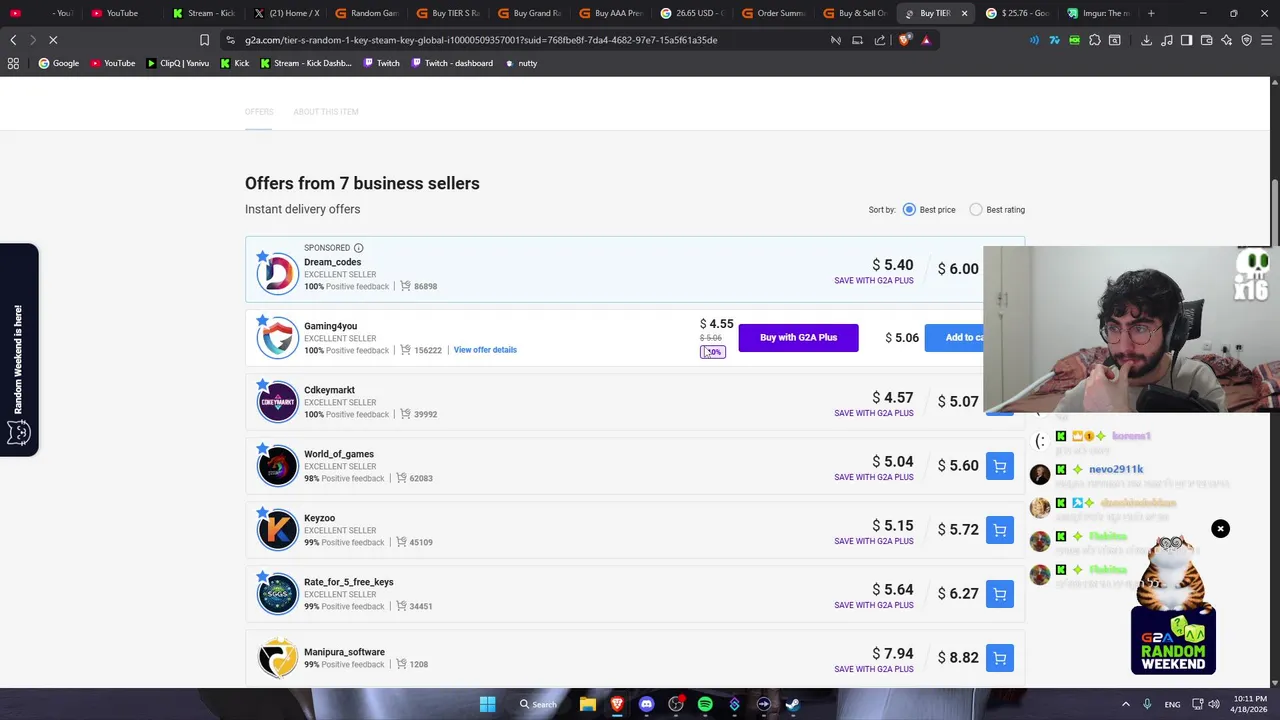
Task: Click Cdkeymarkt SAVE WITH G2A PLUS
Action: (874, 413)
